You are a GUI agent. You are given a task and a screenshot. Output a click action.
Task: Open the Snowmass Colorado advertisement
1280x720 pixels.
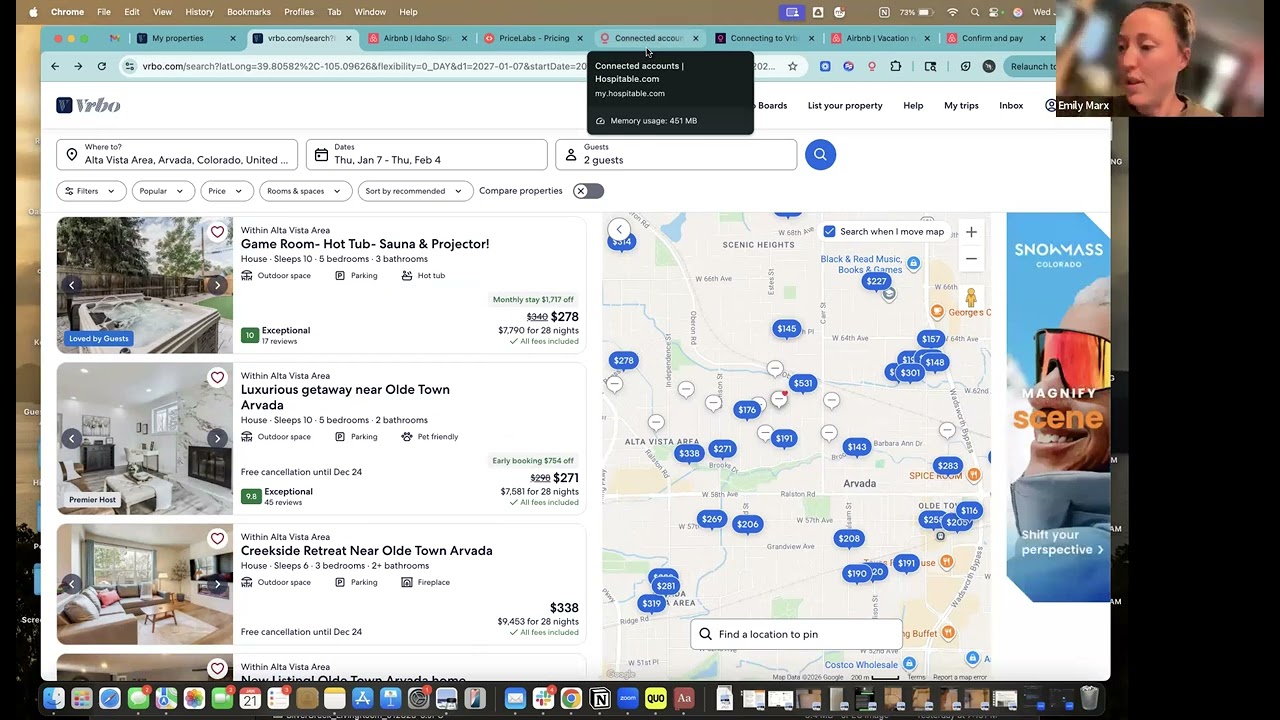(x=1058, y=407)
